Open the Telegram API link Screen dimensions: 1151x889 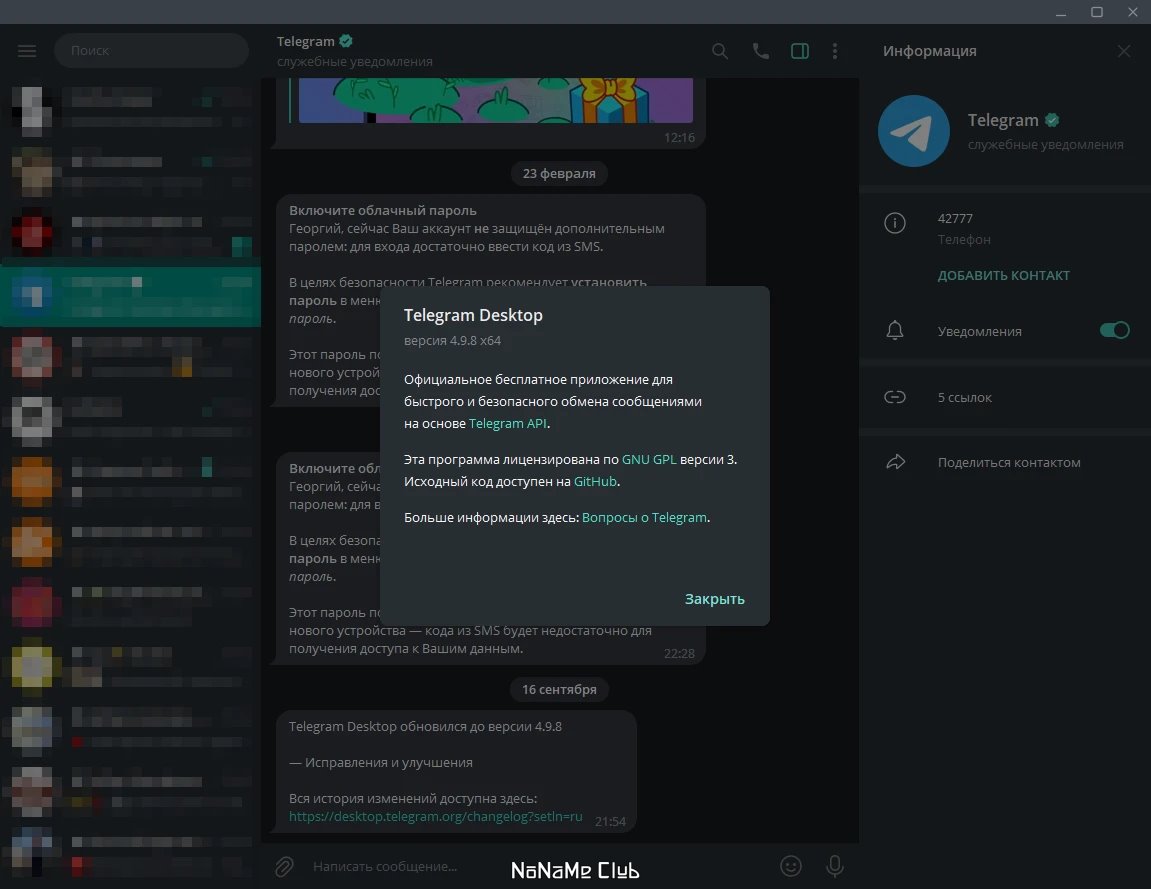pos(507,424)
